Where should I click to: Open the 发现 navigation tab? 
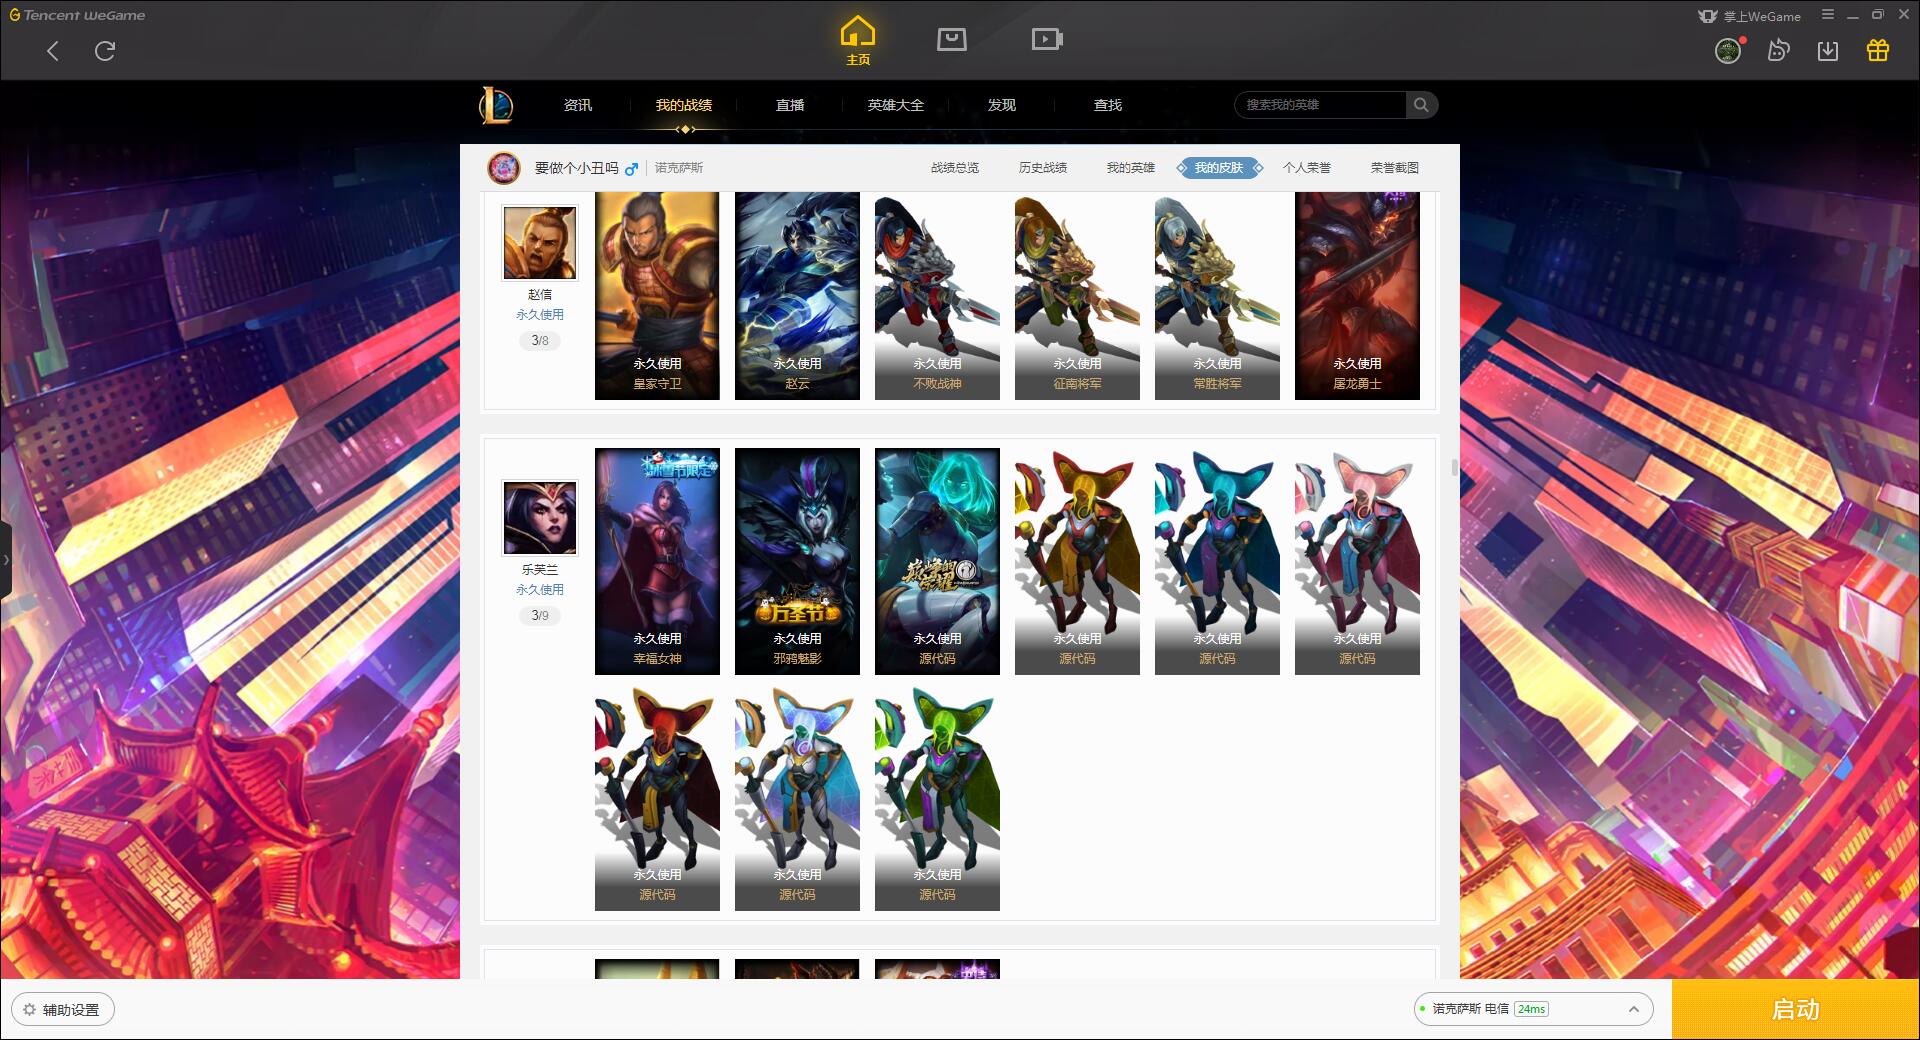click(x=1002, y=105)
